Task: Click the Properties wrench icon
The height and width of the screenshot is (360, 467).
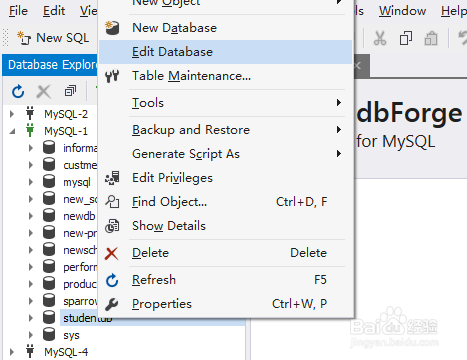Action: [112, 304]
